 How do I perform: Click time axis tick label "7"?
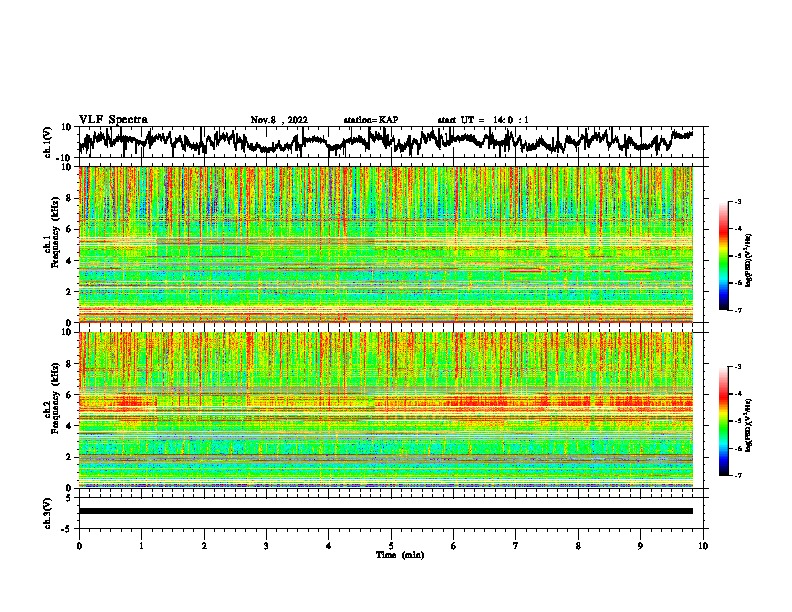516,546
